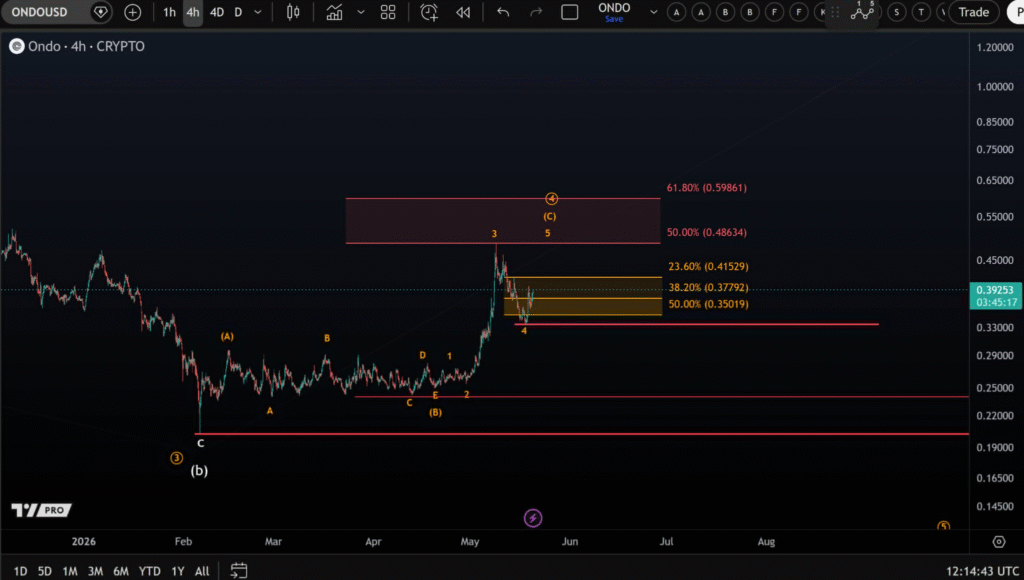The width and height of the screenshot is (1024, 580).
Task: Select the 23.60% (0.41529) Fibonacci label
Action: [x=709, y=266]
